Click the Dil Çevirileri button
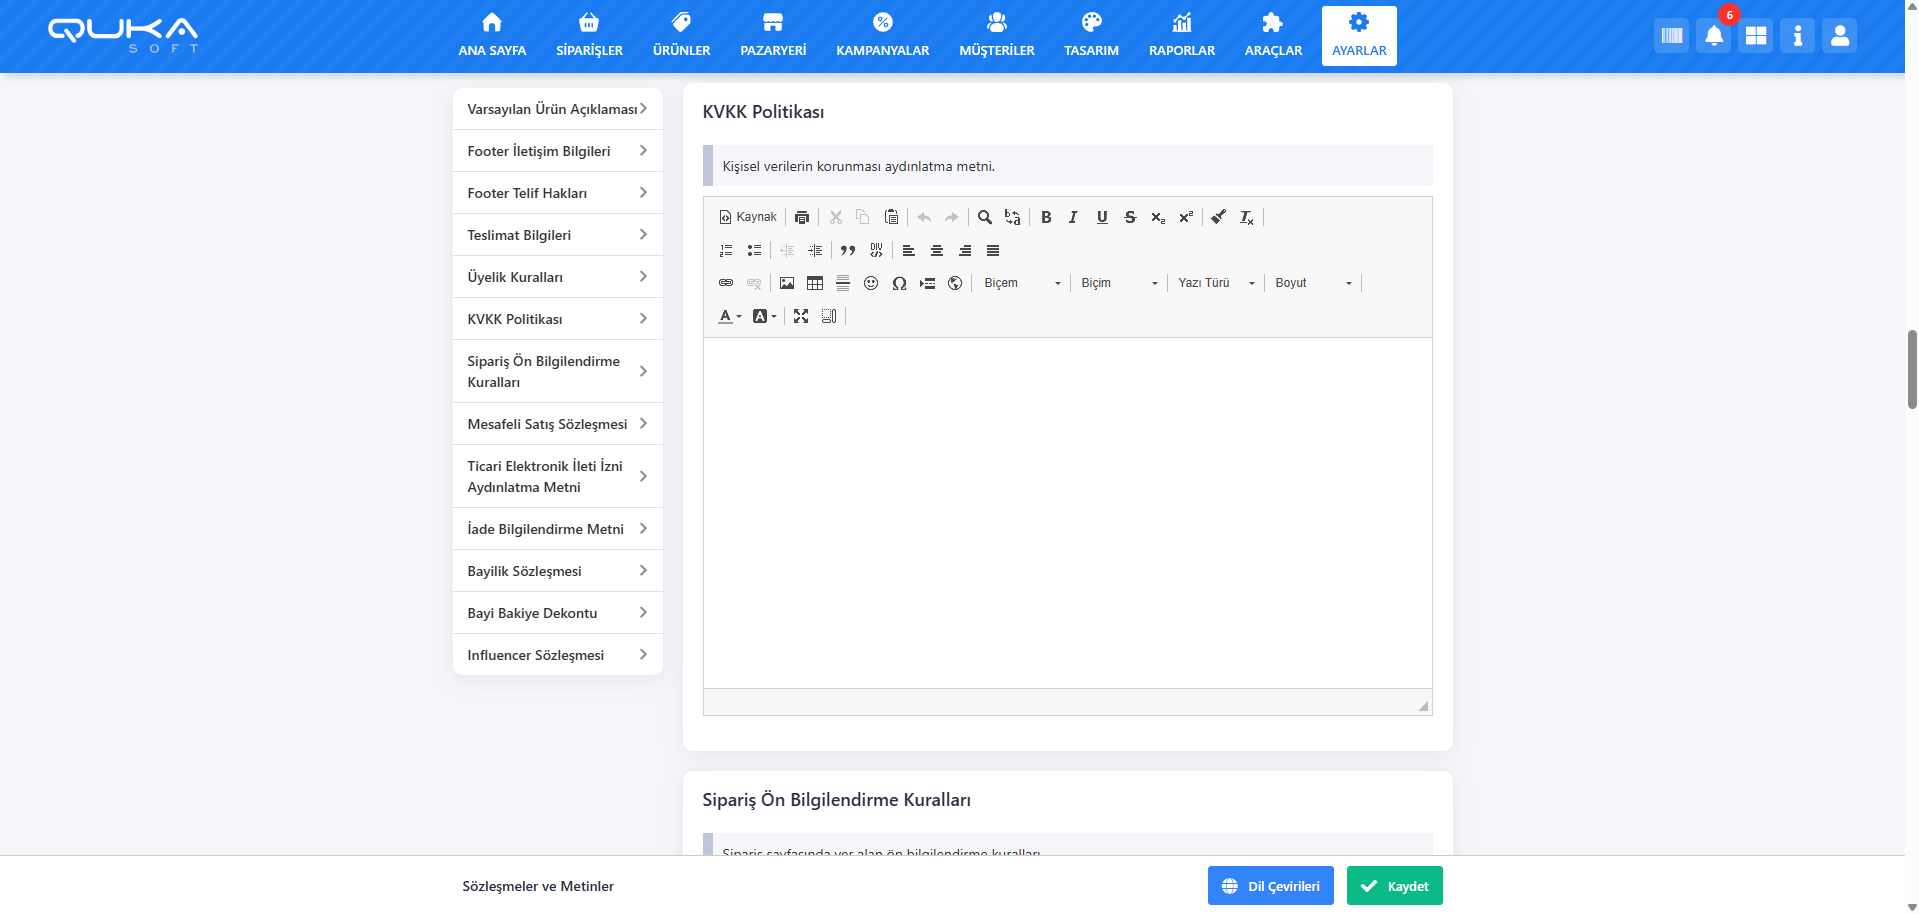The height and width of the screenshot is (914, 1919). coord(1270,886)
